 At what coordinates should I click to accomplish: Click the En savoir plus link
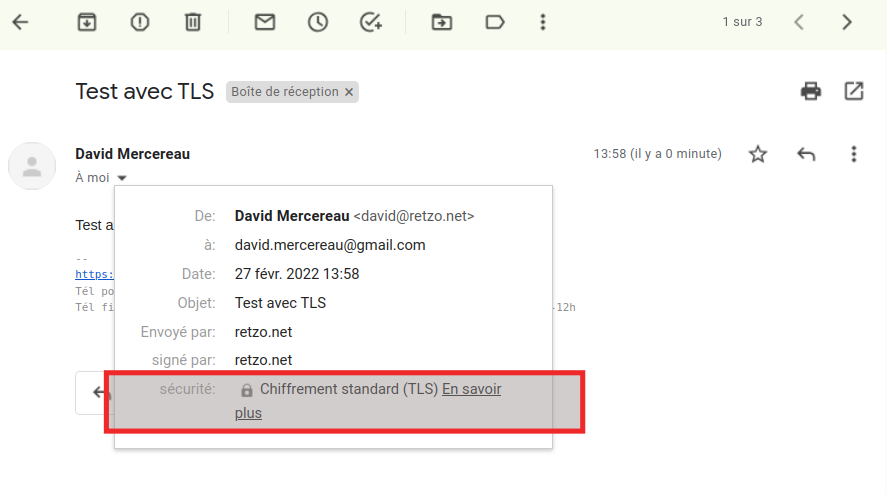(471, 390)
